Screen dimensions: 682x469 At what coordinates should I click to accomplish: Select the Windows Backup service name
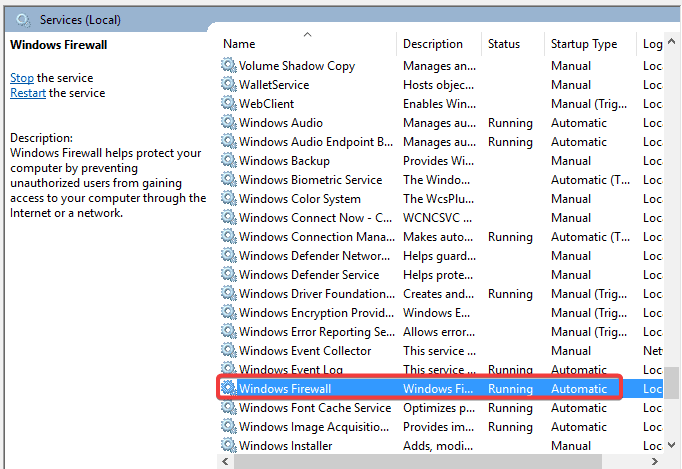[284, 161]
